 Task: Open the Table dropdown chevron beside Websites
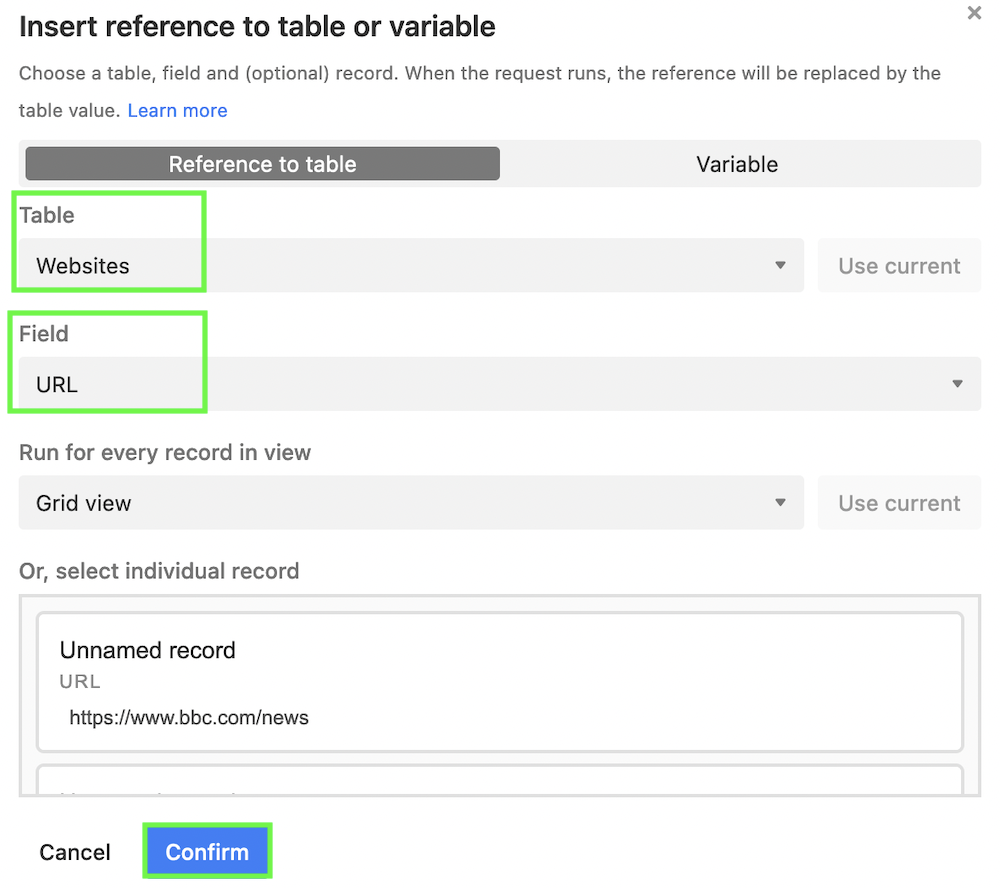(781, 265)
